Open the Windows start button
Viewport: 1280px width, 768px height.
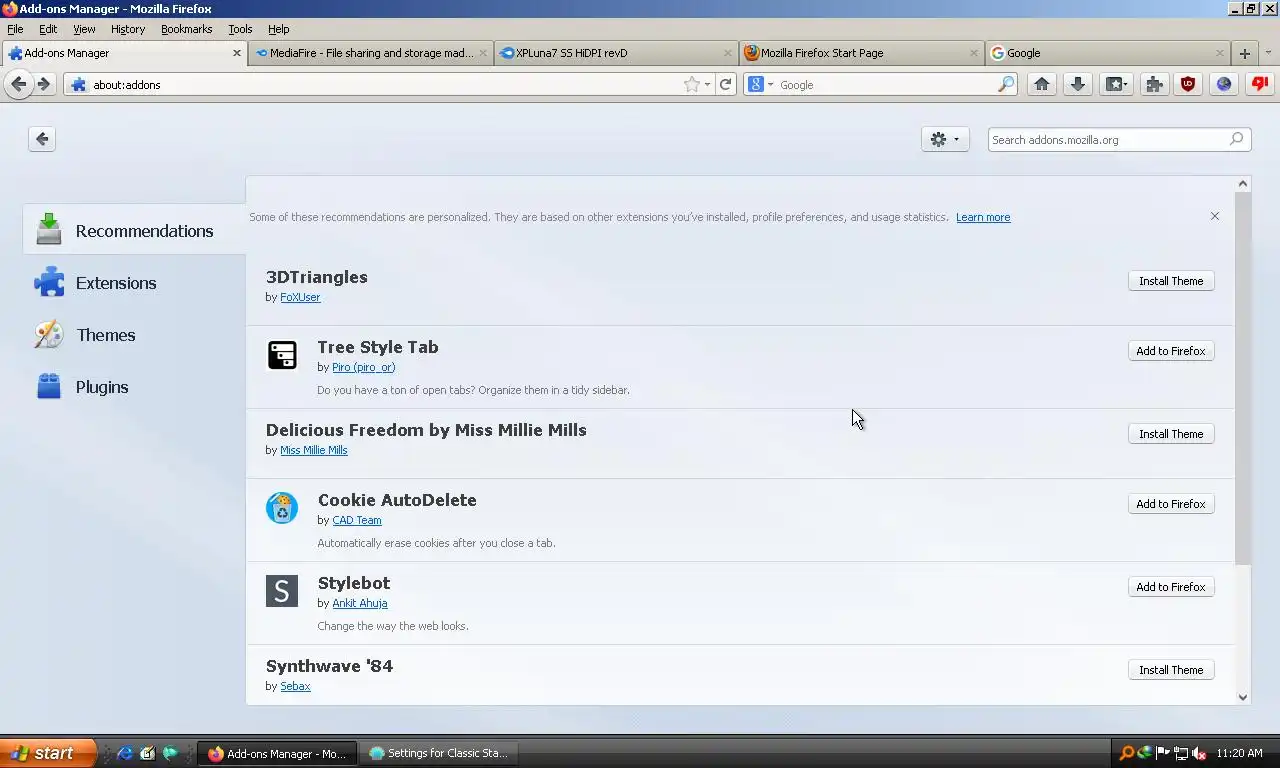[x=48, y=753]
